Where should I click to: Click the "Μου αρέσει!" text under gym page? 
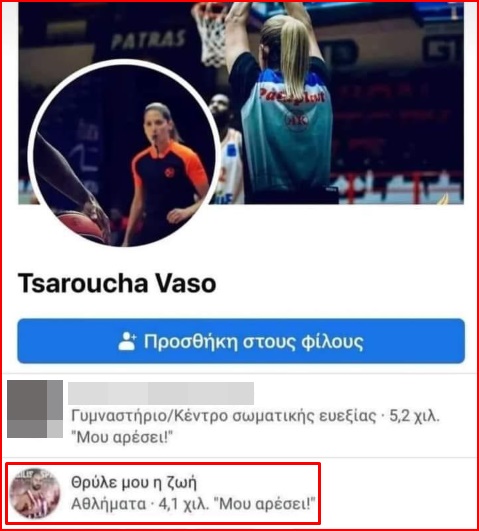pyautogui.click(x=122, y=437)
